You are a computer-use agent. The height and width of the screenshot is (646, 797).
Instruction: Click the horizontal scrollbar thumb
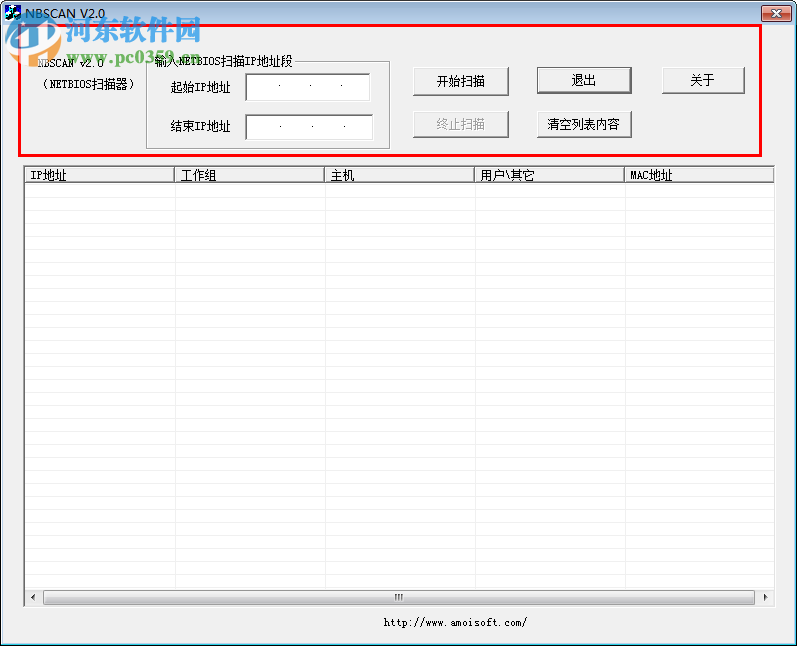coord(399,597)
